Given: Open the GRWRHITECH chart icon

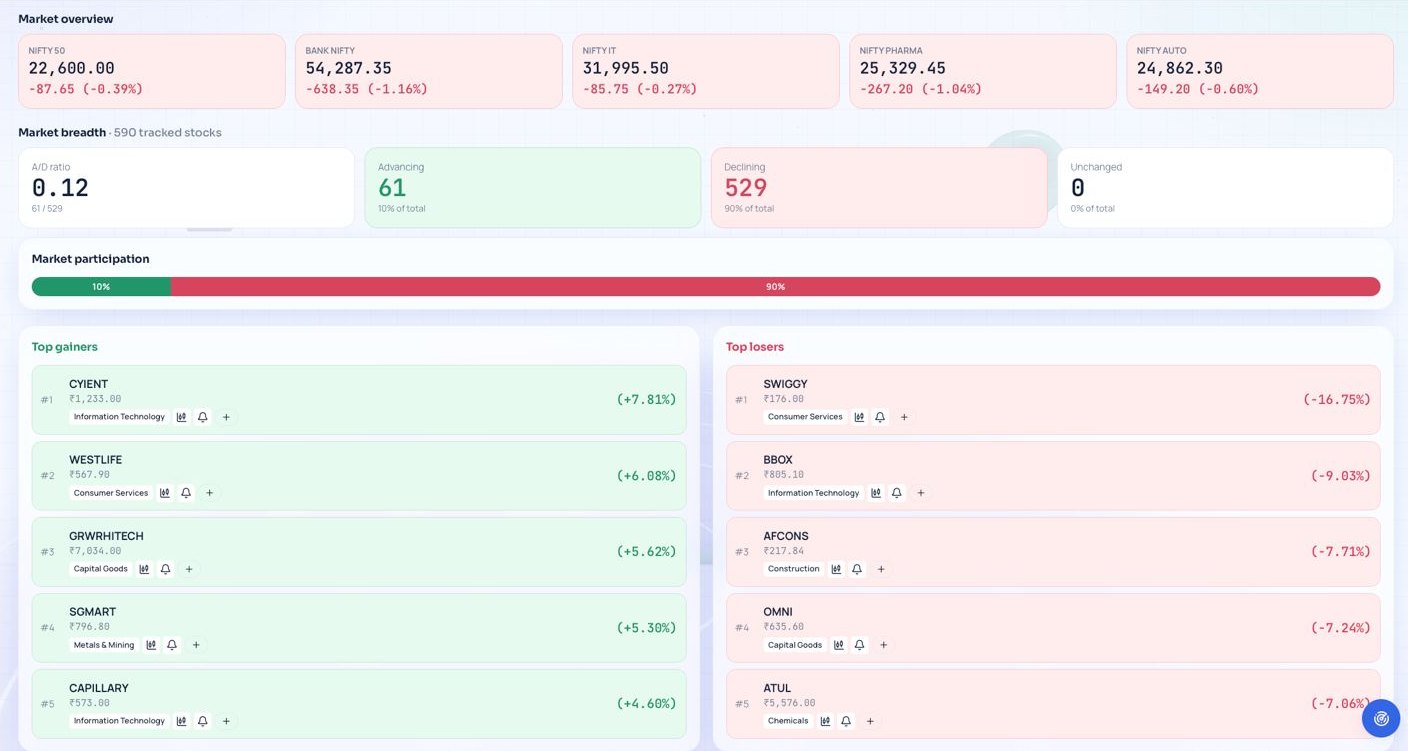Looking at the screenshot, I should tap(144, 569).
